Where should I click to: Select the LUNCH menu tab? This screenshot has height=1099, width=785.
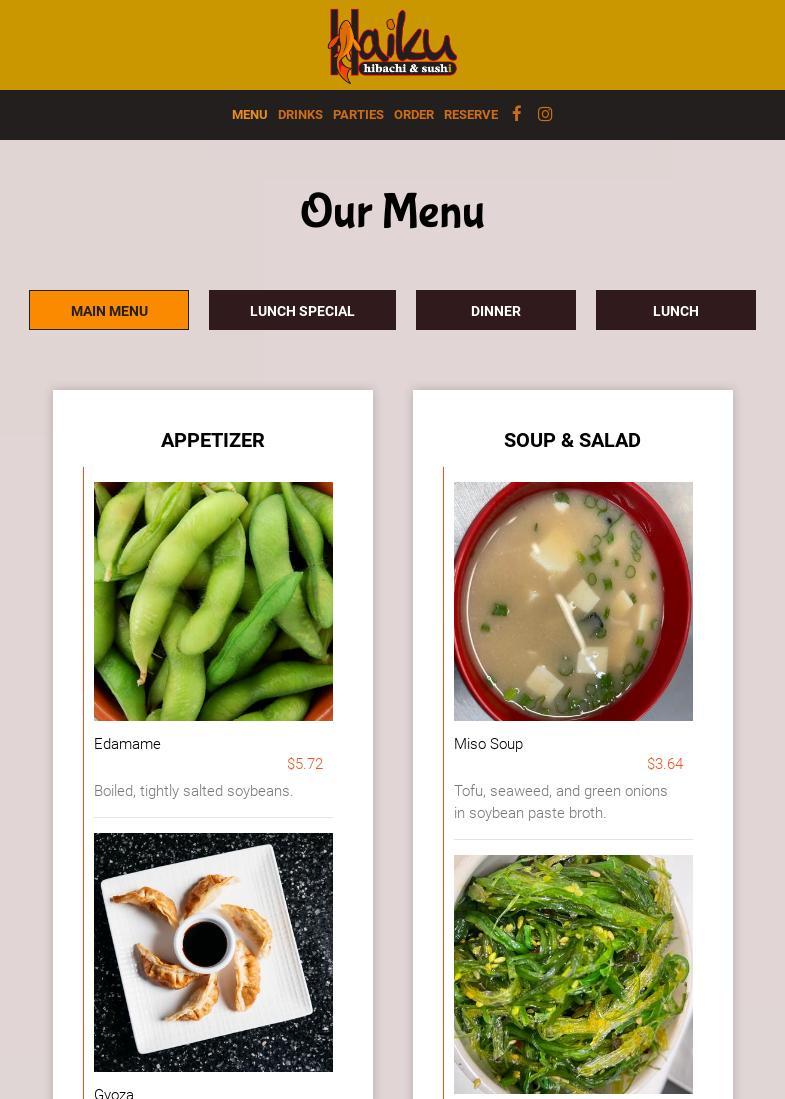click(x=676, y=310)
